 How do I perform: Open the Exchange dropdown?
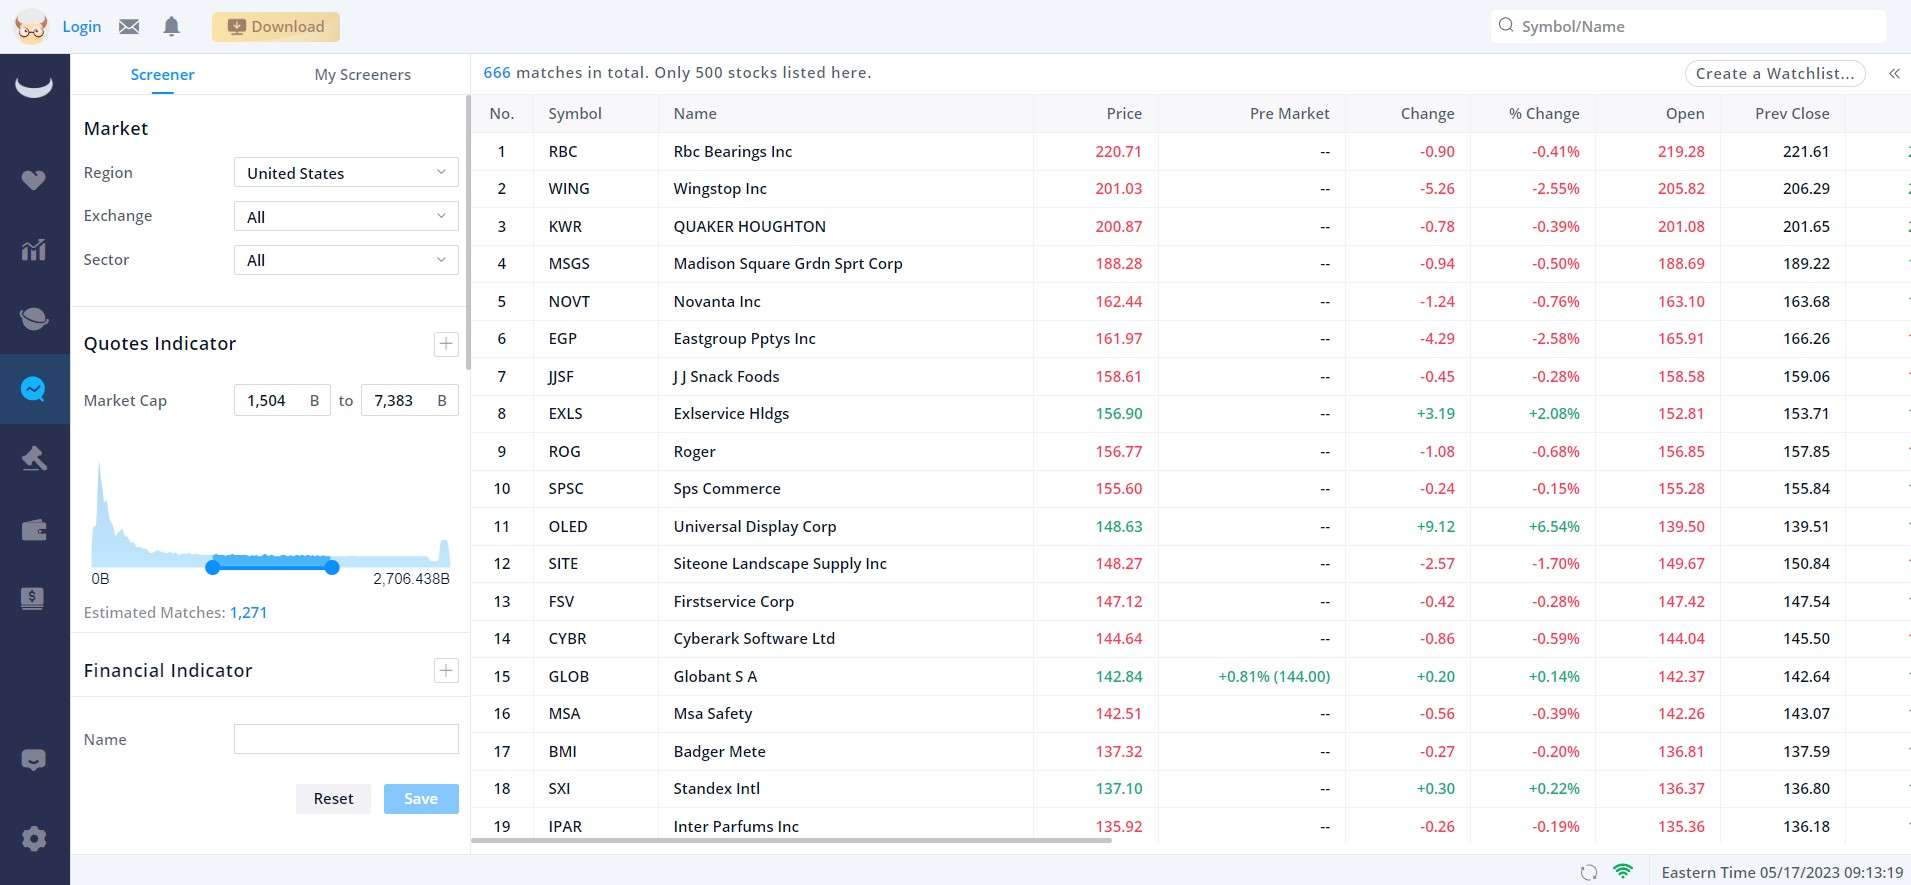click(346, 217)
